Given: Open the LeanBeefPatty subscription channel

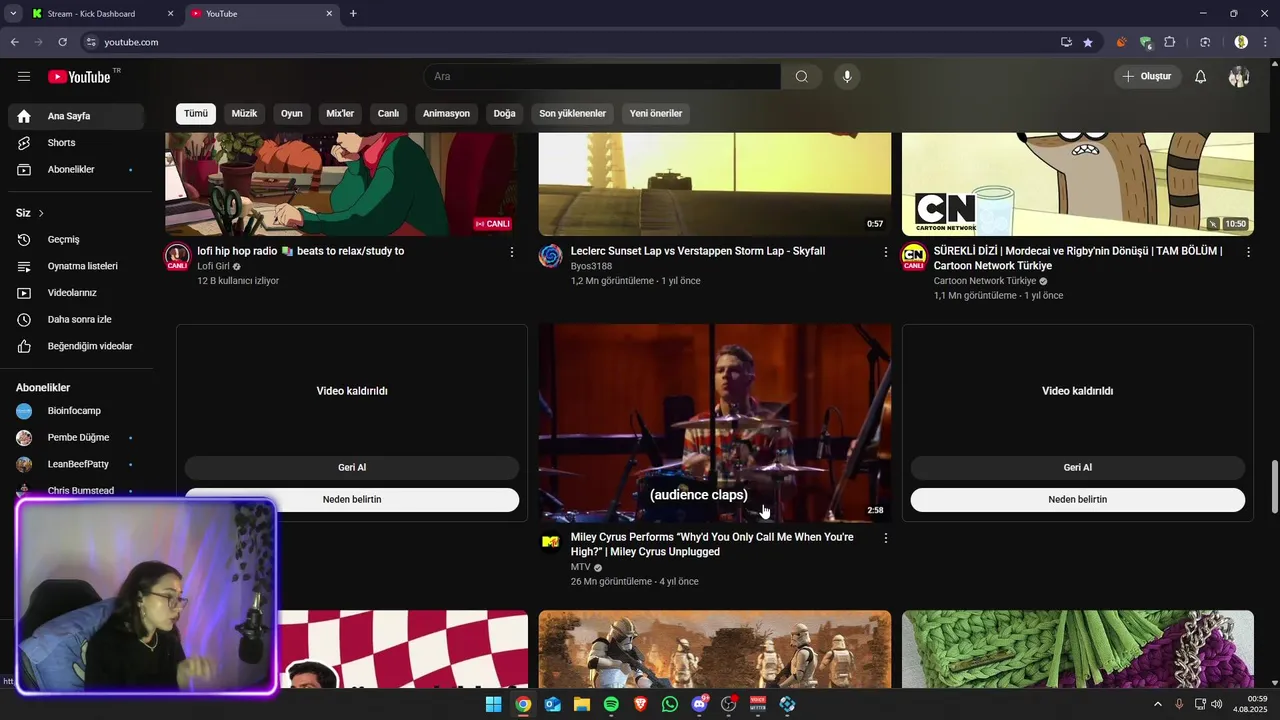Looking at the screenshot, I should (76, 464).
